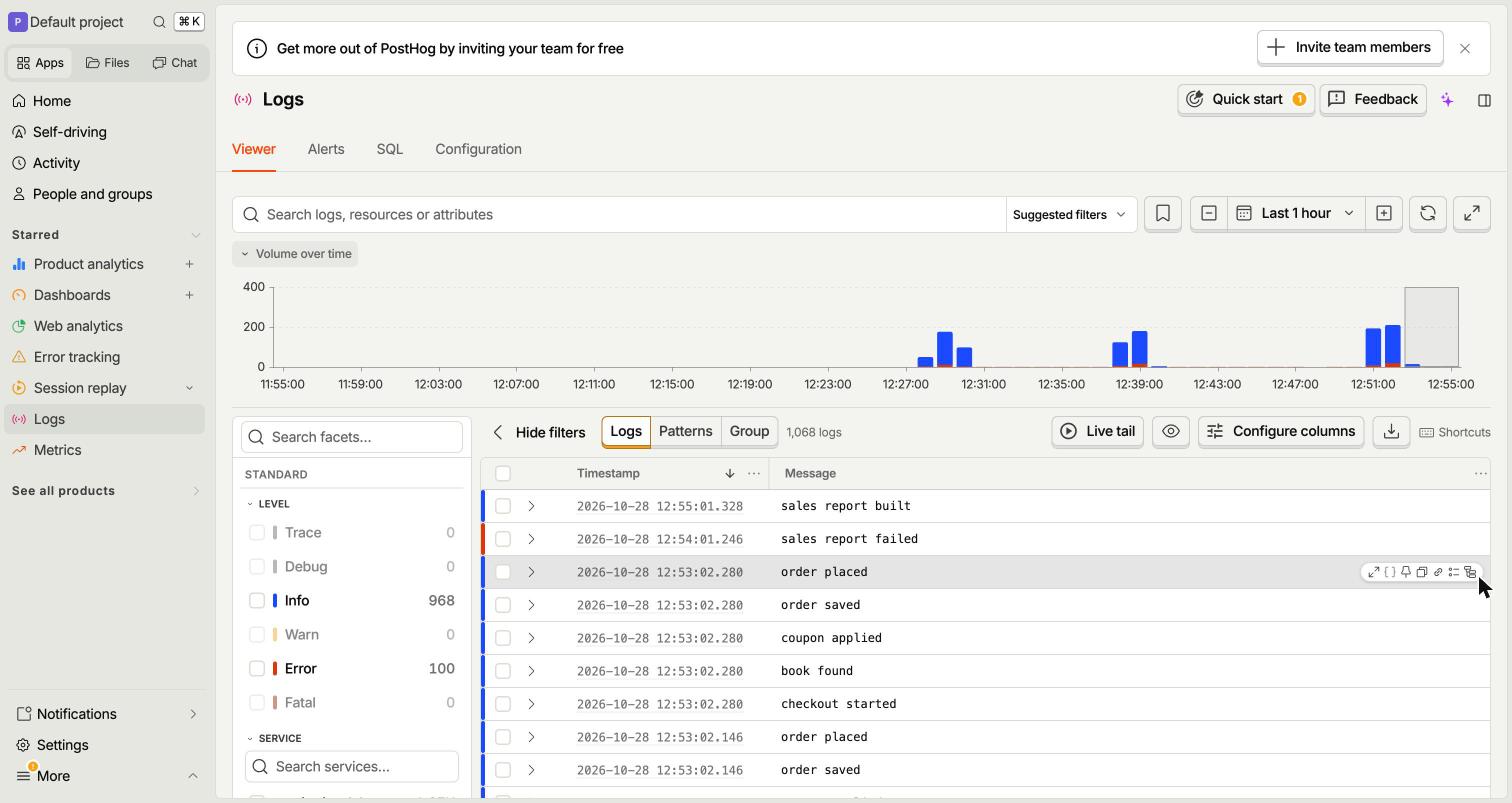
Task: Zoom in the time range with the plus icon
Action: pos(1384,213)
